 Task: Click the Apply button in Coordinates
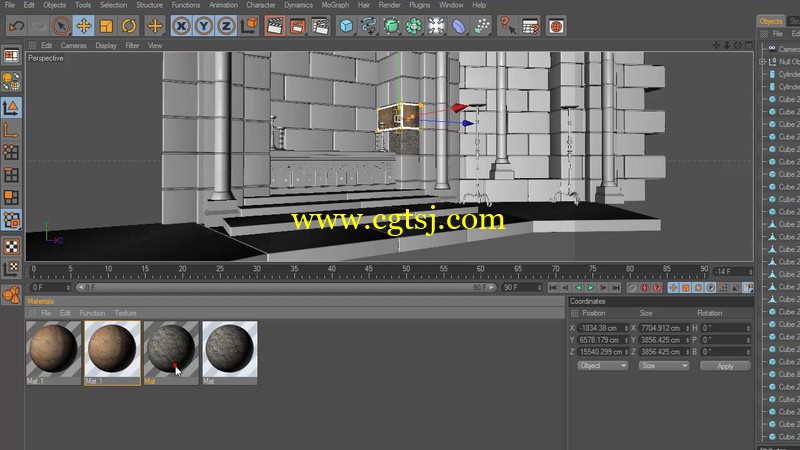pos(725,366)
